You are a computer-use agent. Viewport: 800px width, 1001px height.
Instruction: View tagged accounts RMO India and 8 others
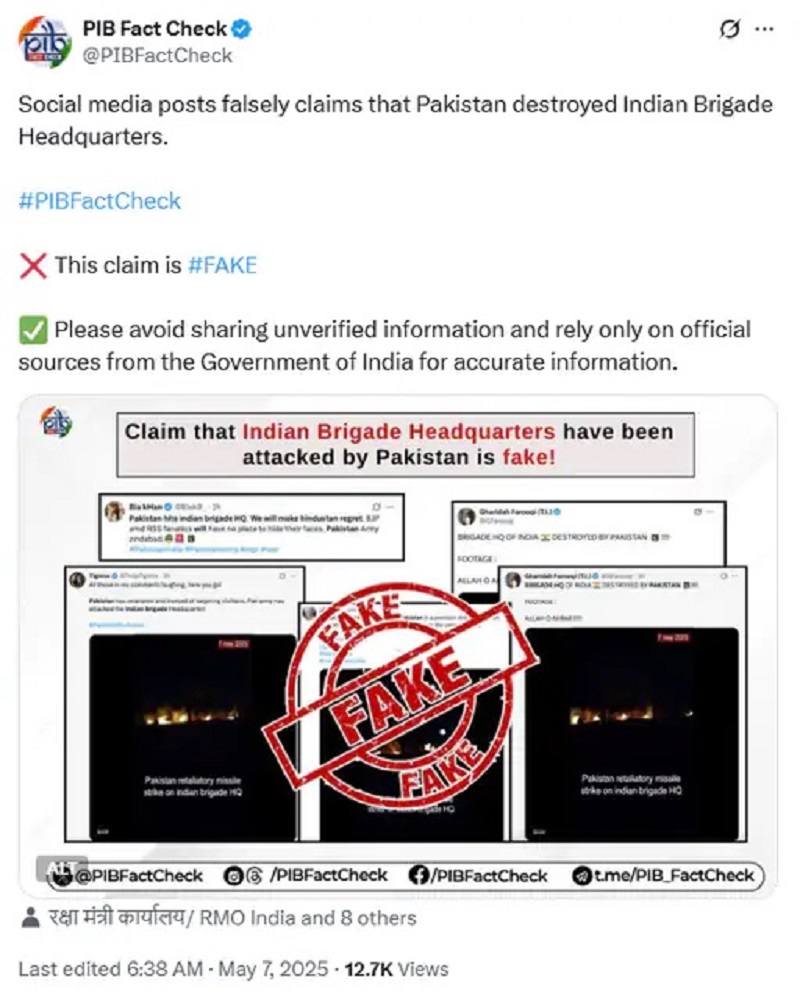coord(232,918)
